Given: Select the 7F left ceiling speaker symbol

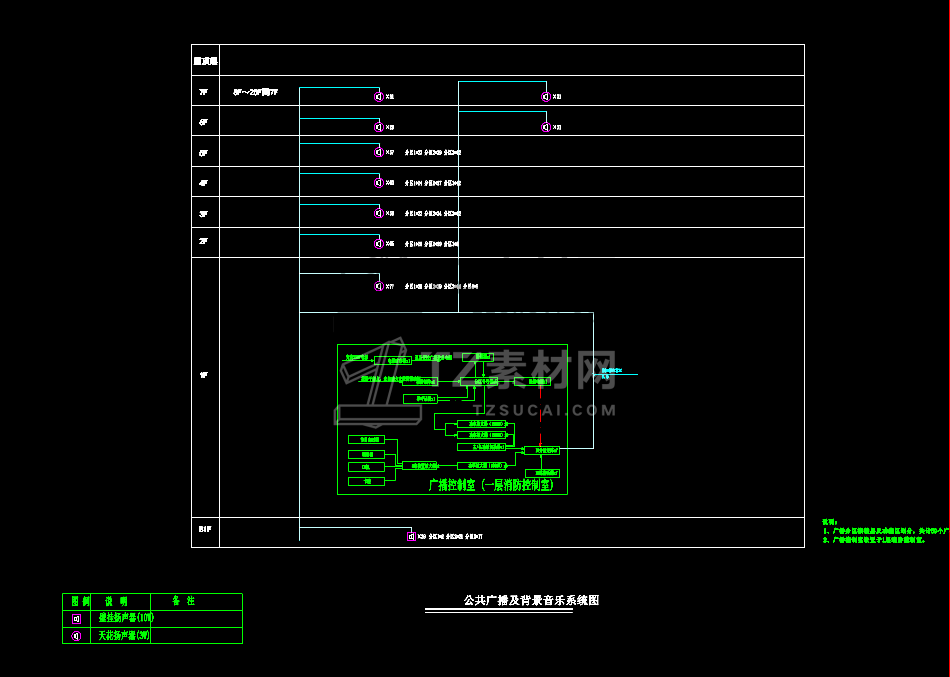Looking at the screenshot, I should tap(379, 96).
